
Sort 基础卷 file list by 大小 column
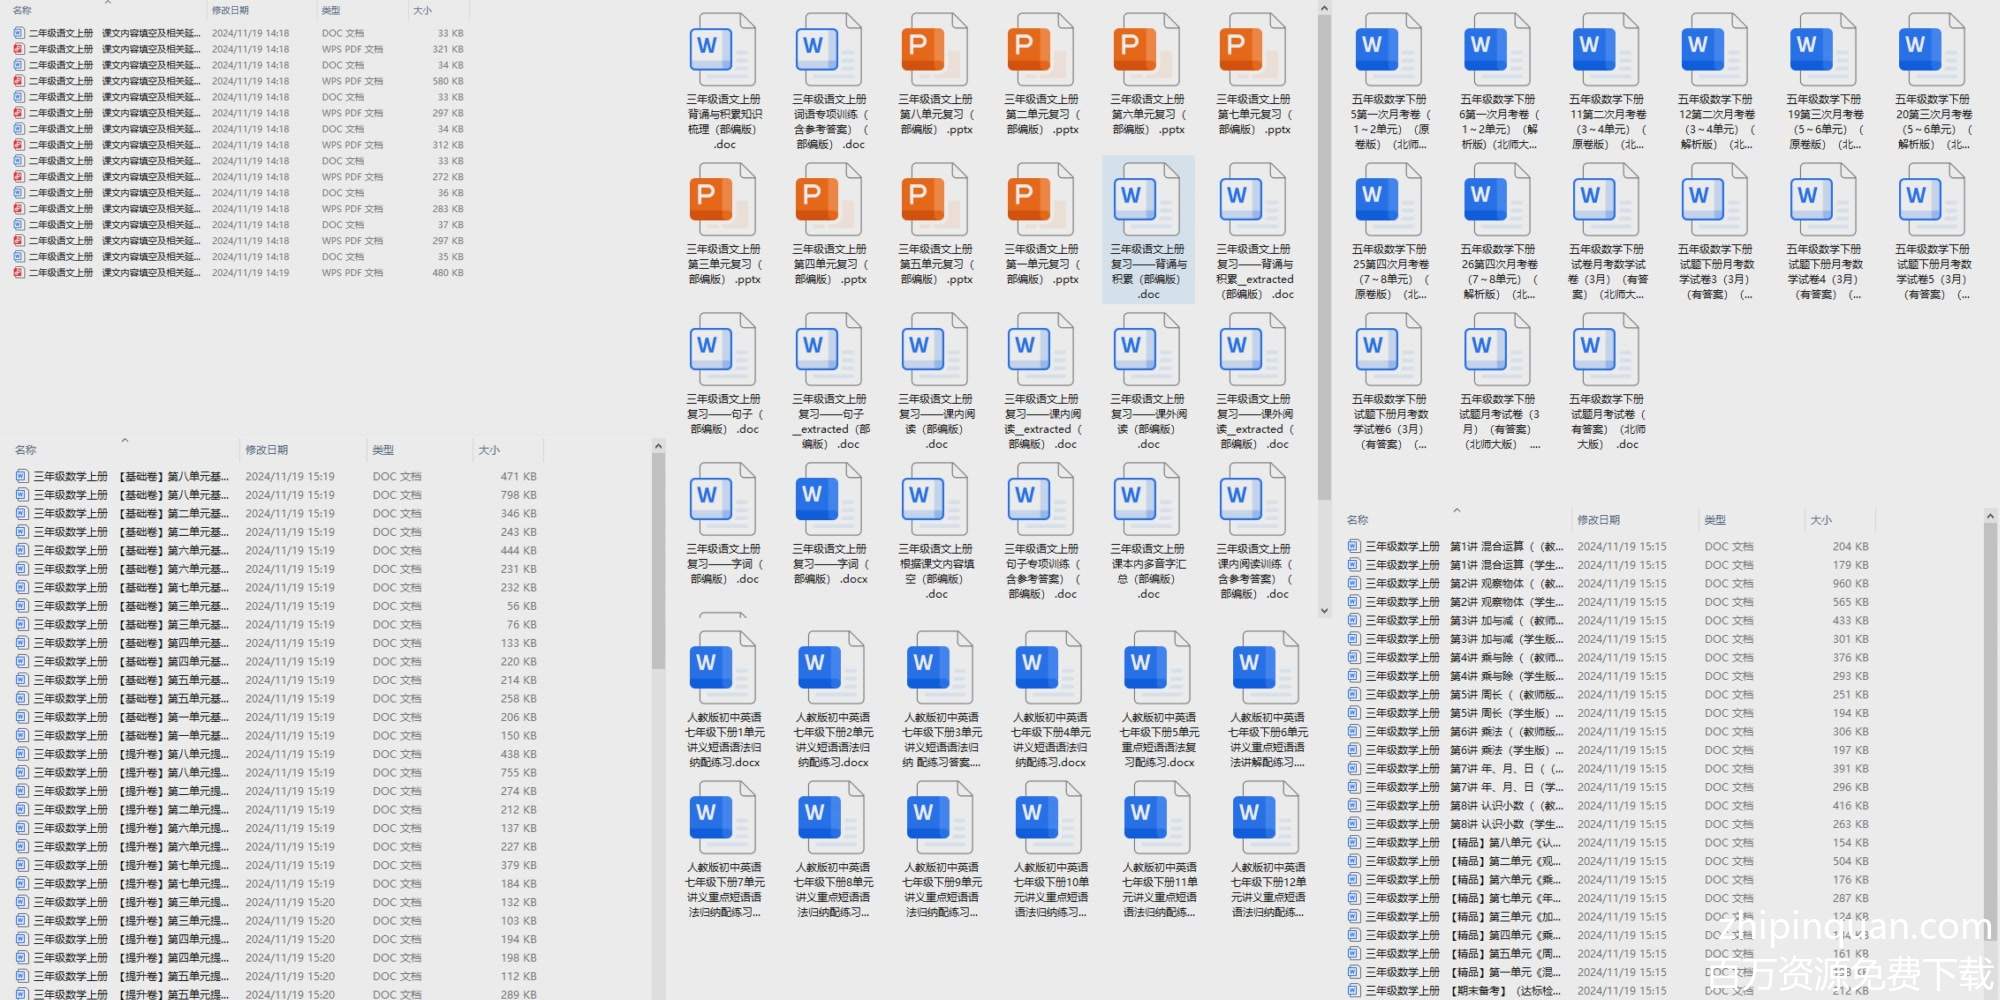489,450
